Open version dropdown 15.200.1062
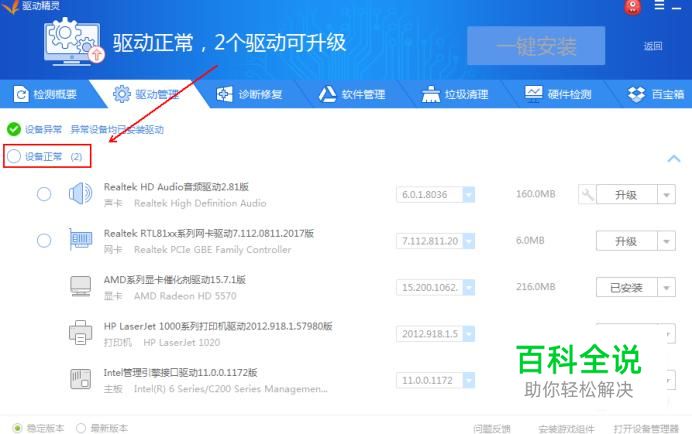692x434 pixels. pyautogui.click(x=469, y=287)
